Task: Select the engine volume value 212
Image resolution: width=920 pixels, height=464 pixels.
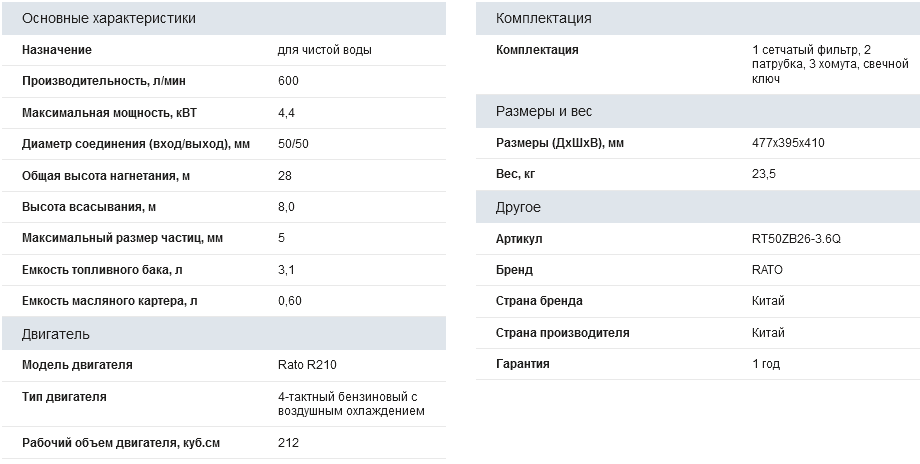Action: [x=288, y=442]
